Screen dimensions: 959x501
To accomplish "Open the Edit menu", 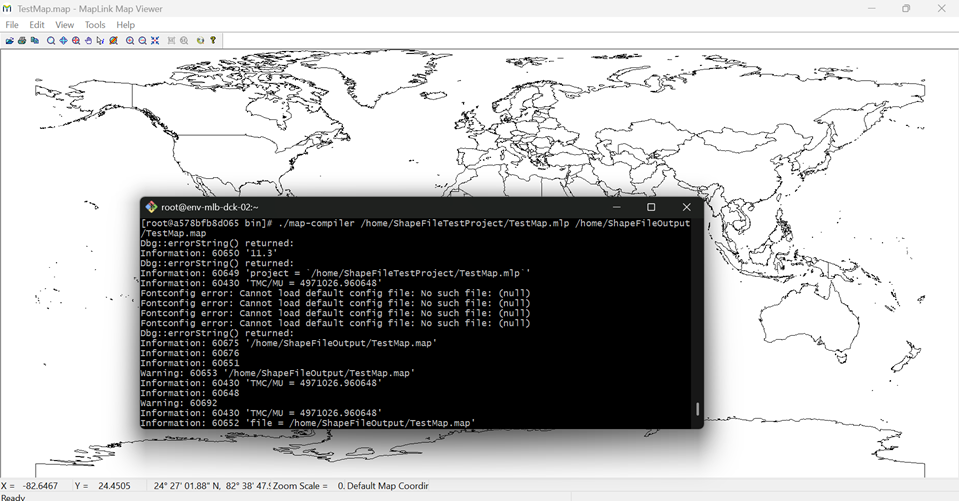I will [x=37, y=25].
